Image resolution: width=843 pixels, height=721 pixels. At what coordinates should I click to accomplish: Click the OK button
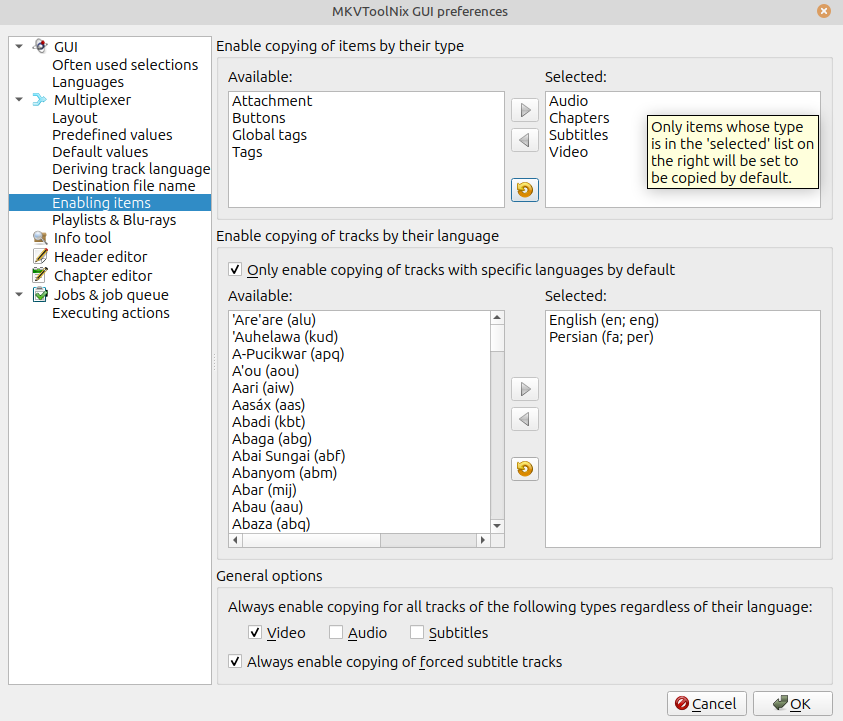pyautogui.click(x=792, y=703)
